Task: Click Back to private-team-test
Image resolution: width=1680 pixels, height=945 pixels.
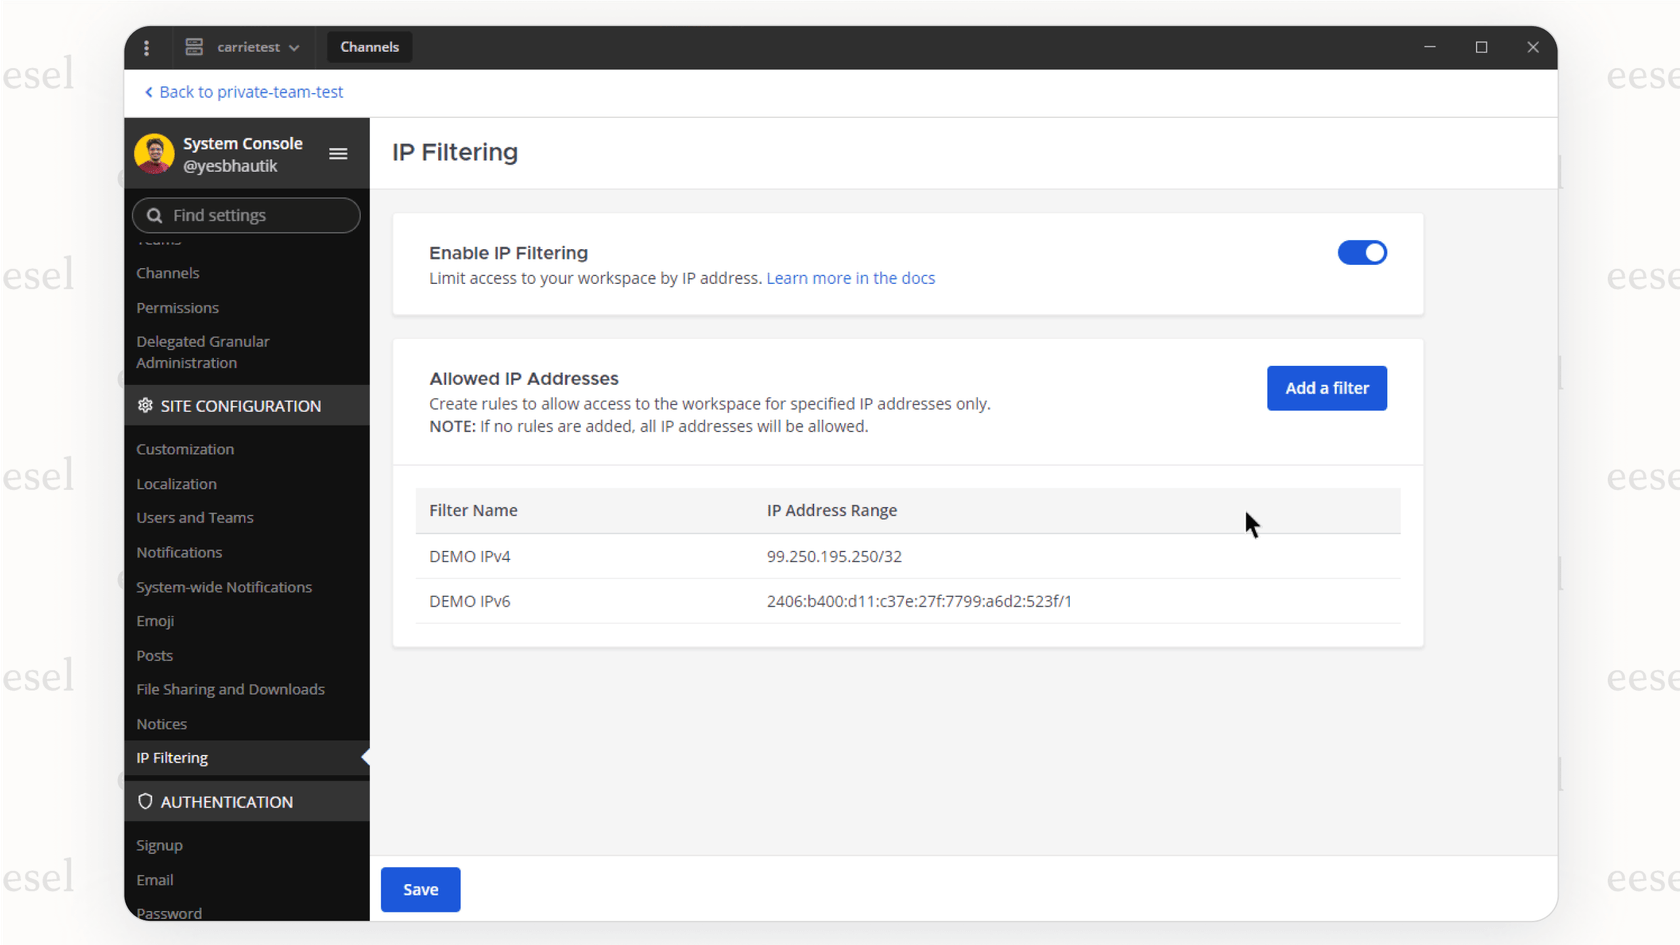Action: 250,92
